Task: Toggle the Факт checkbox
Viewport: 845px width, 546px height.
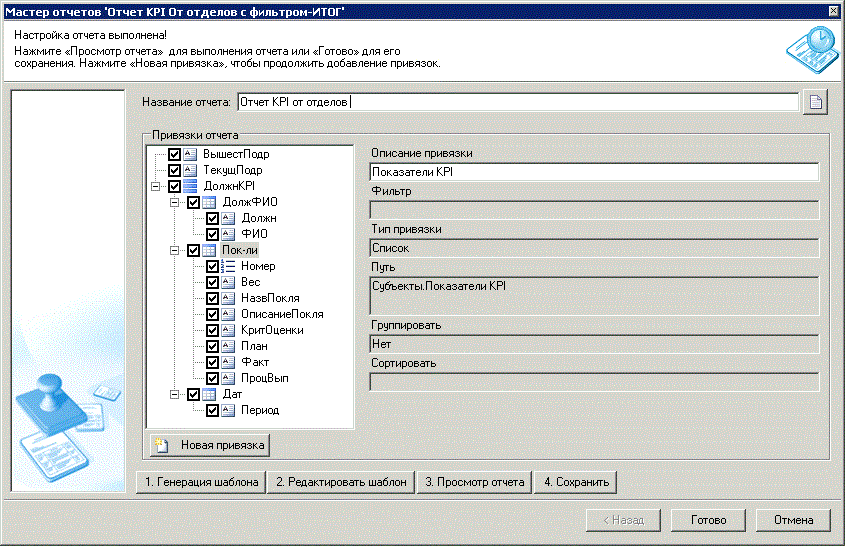Action: [x=212, y=363]
